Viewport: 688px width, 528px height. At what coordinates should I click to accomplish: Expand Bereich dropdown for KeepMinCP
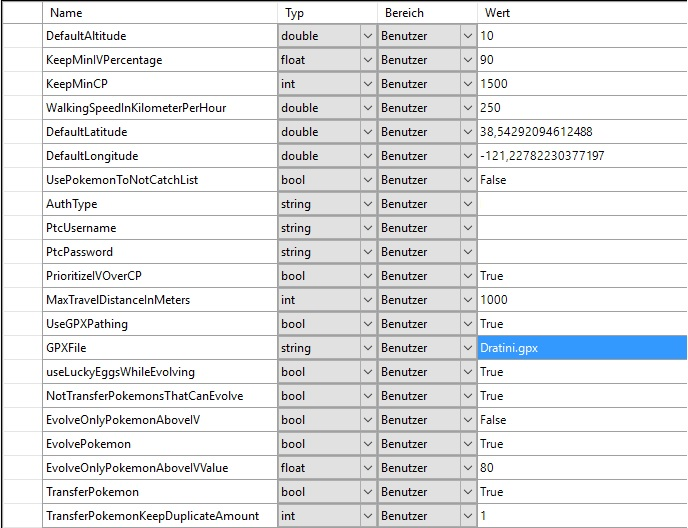pos(467,84)
